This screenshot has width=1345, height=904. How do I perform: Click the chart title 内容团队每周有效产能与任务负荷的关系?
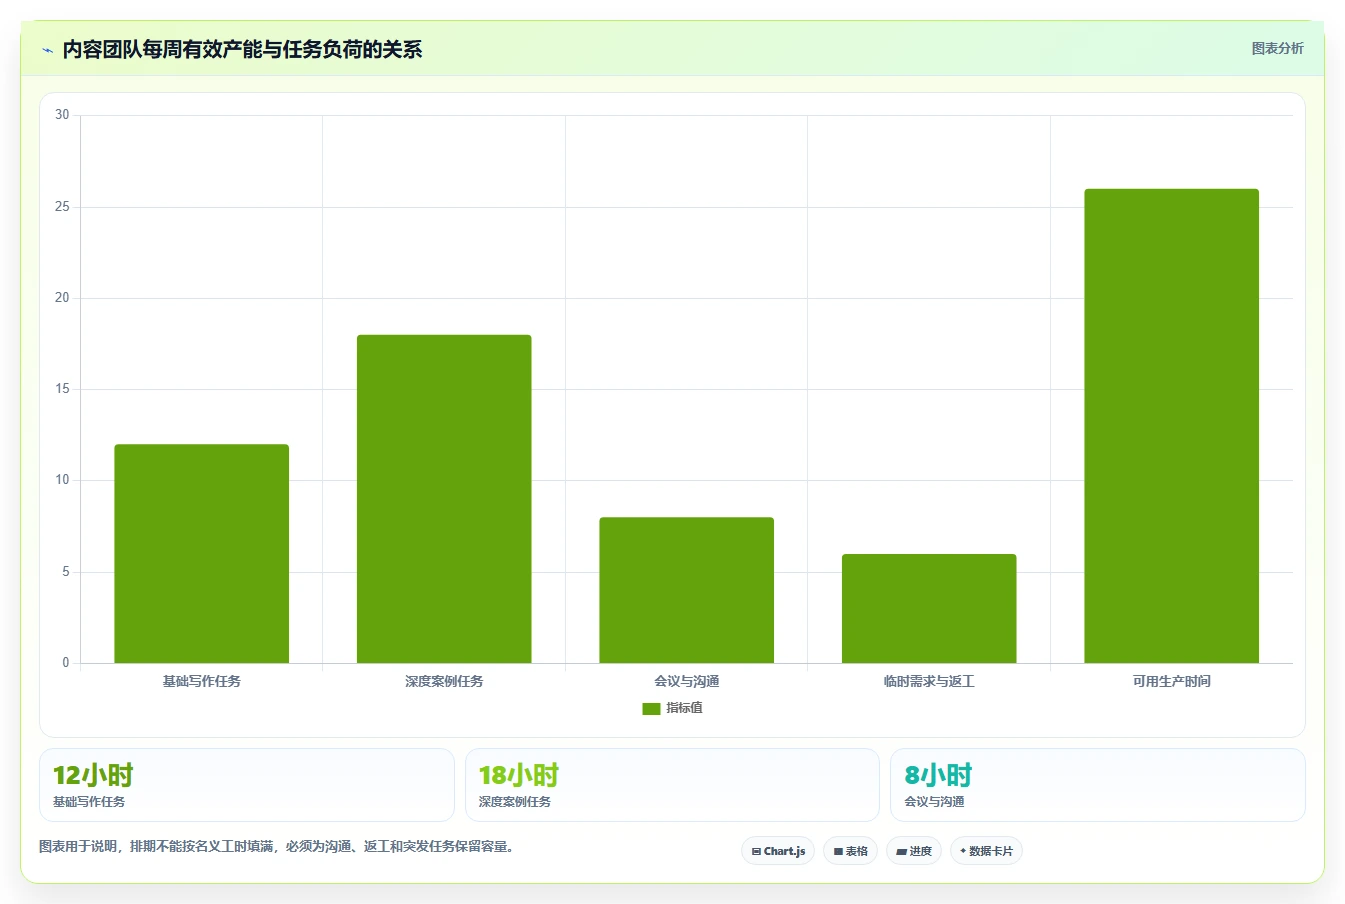point(242,50)
